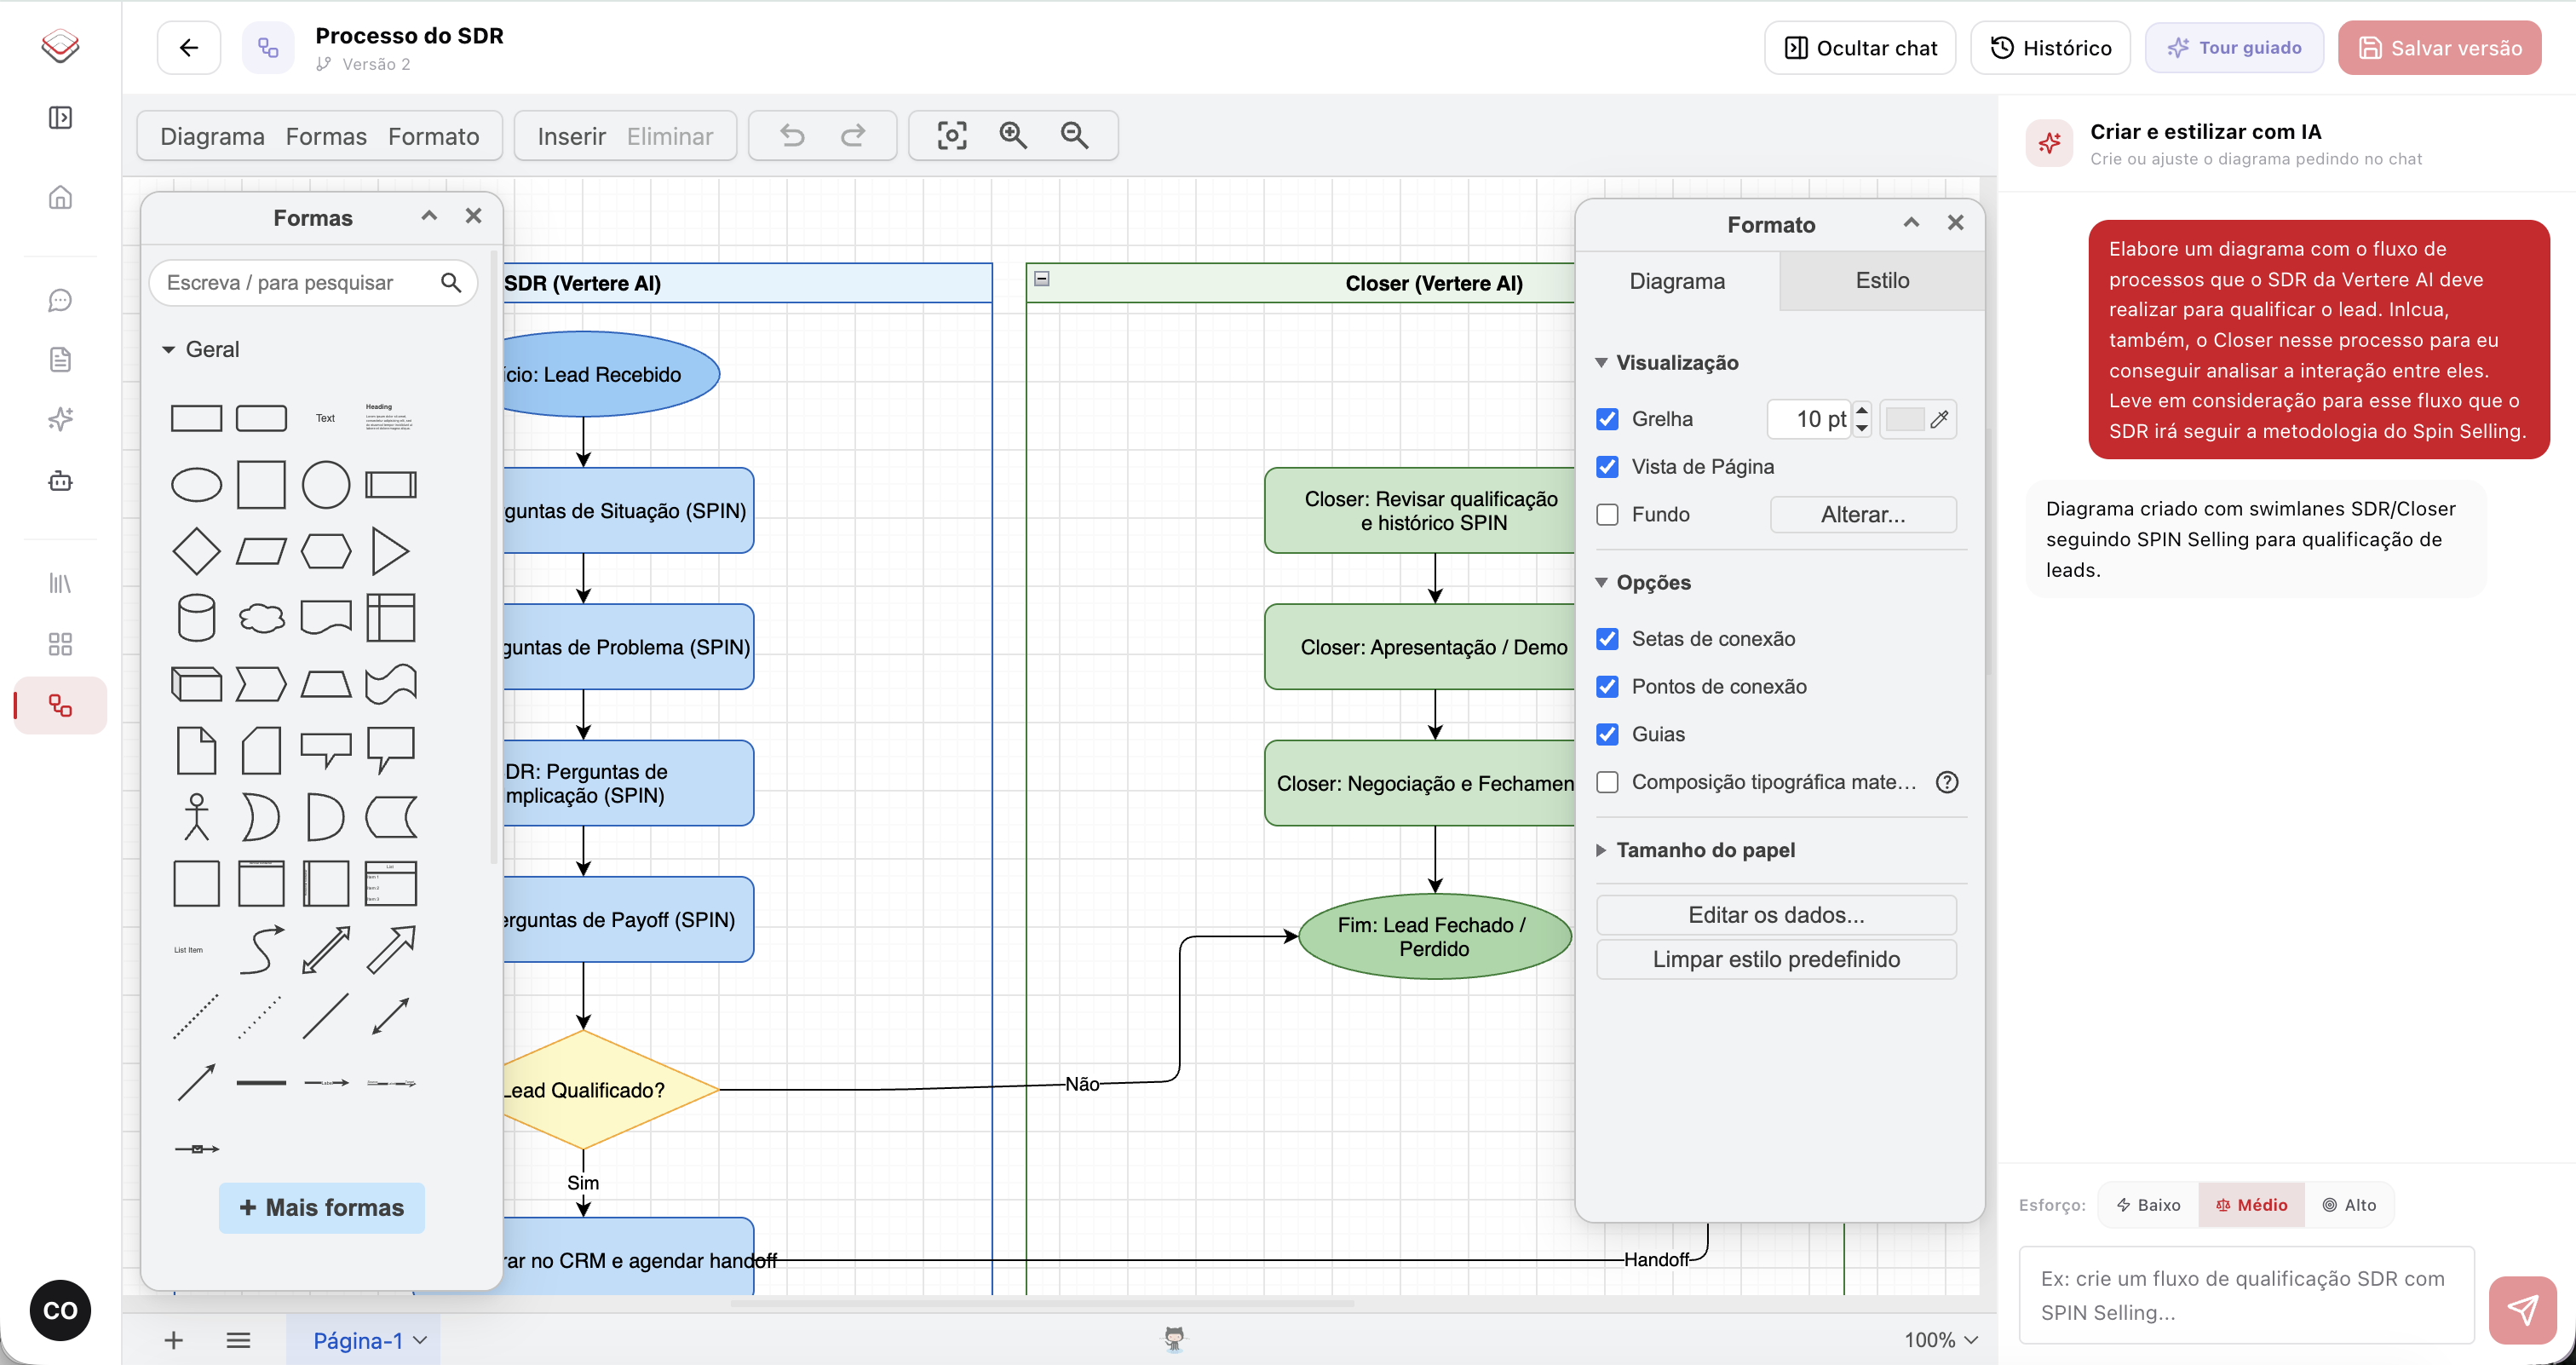Click the send message paper plane button
2576x1365 pixels.
(x=2522, y=1310)
